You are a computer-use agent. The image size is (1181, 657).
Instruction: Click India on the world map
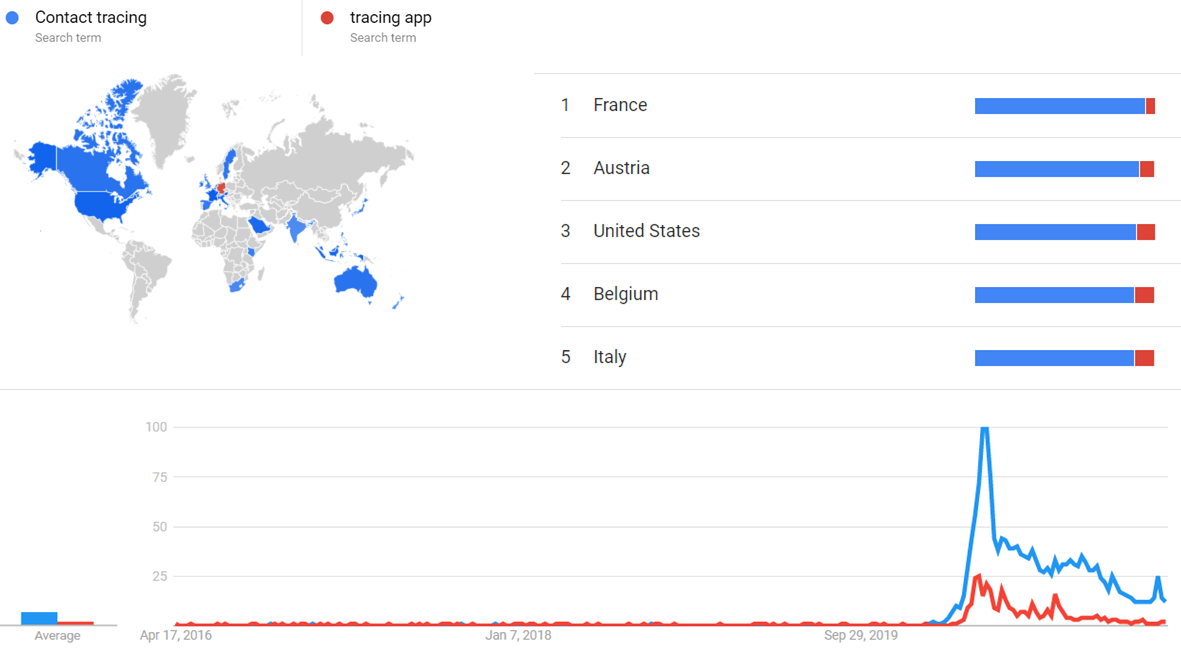click(x=297, y=229)
